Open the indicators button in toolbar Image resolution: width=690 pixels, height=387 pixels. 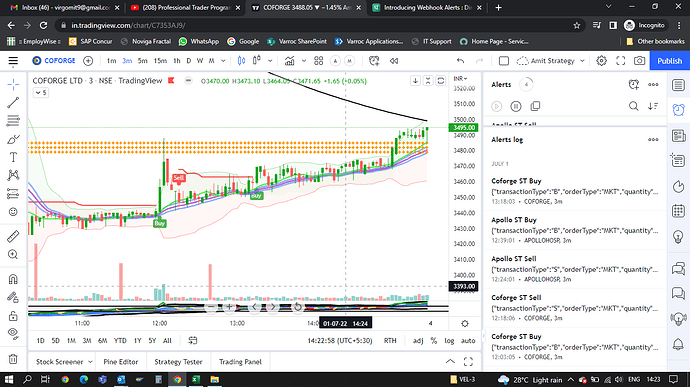(x=289, y=61)
